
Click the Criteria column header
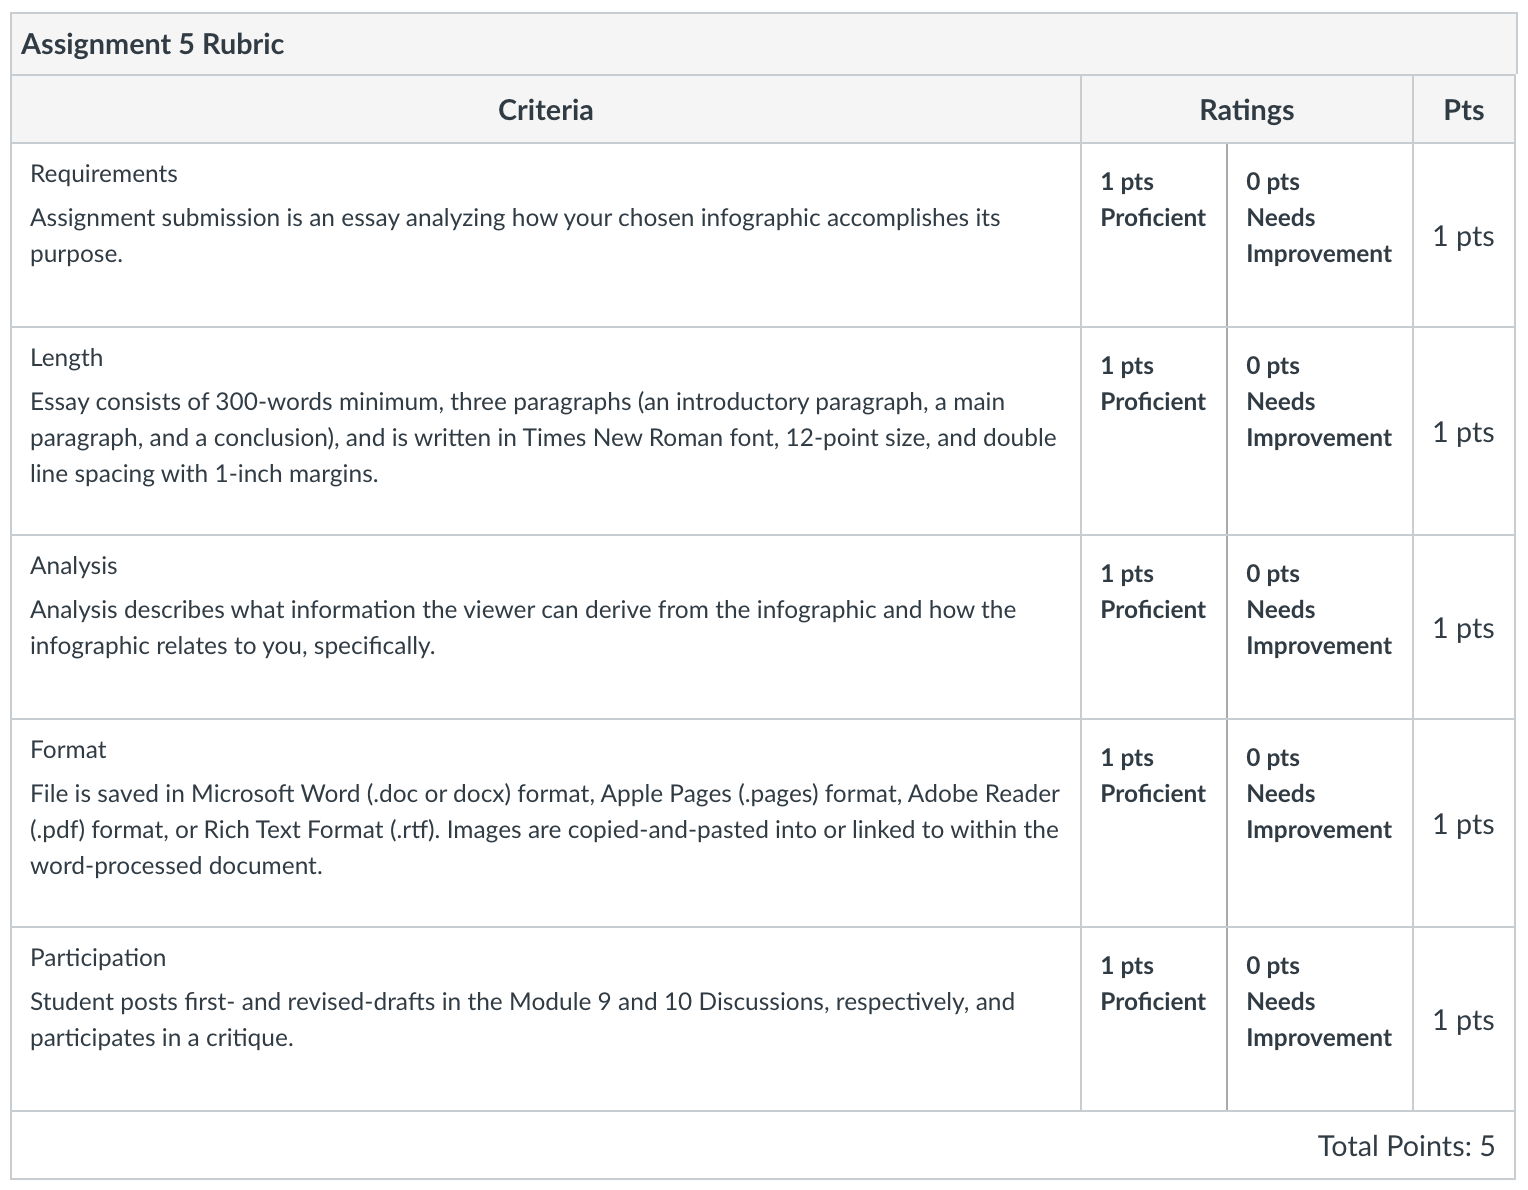click(x=545, y=109)
